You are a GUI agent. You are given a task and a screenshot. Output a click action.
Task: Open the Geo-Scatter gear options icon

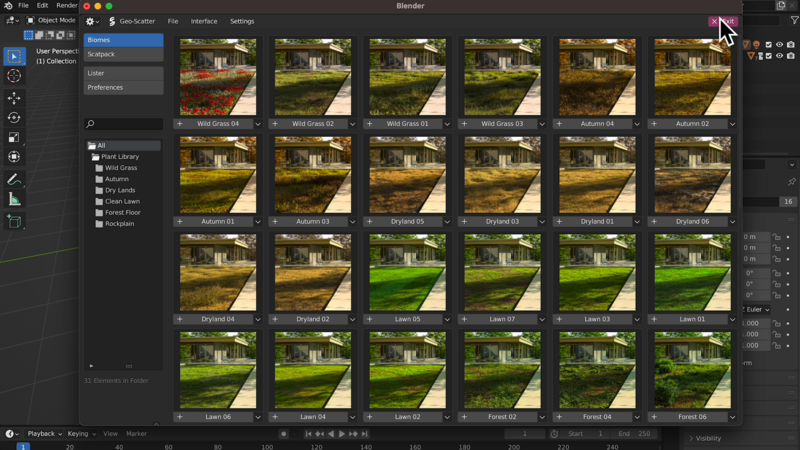92,21
